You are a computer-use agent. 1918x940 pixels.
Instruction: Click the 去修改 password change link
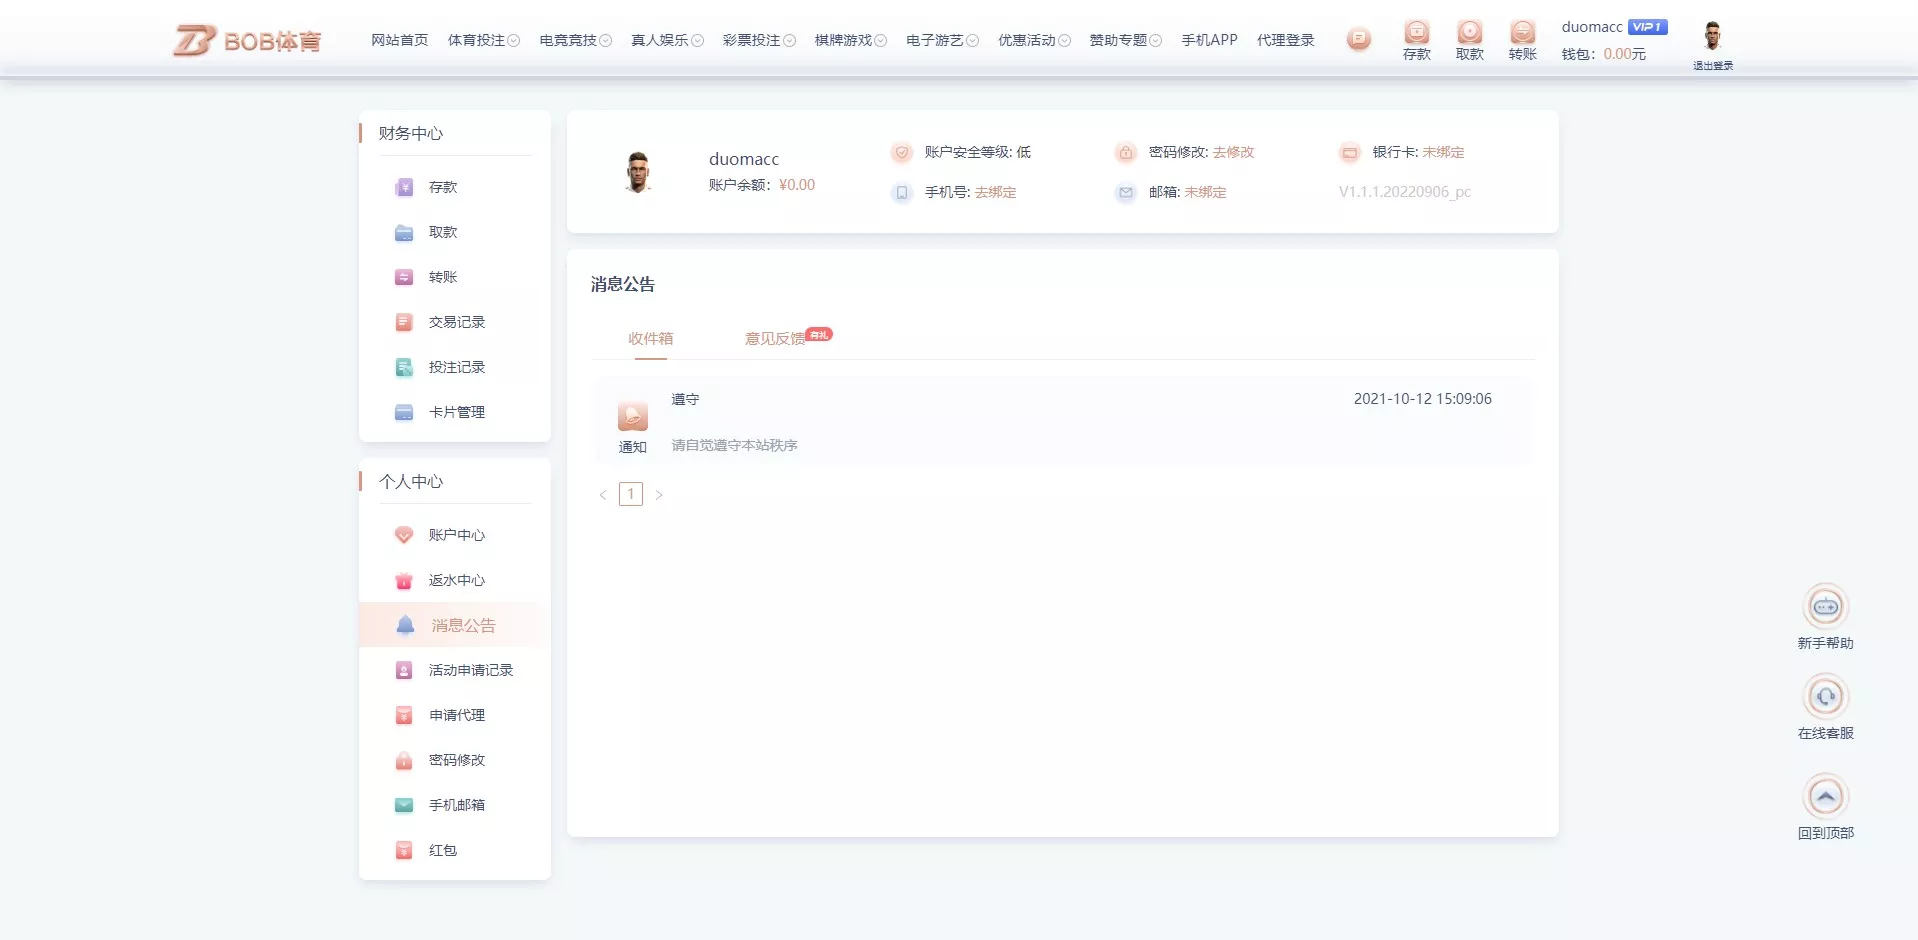pyautogui.click(x=1234, y=152)
